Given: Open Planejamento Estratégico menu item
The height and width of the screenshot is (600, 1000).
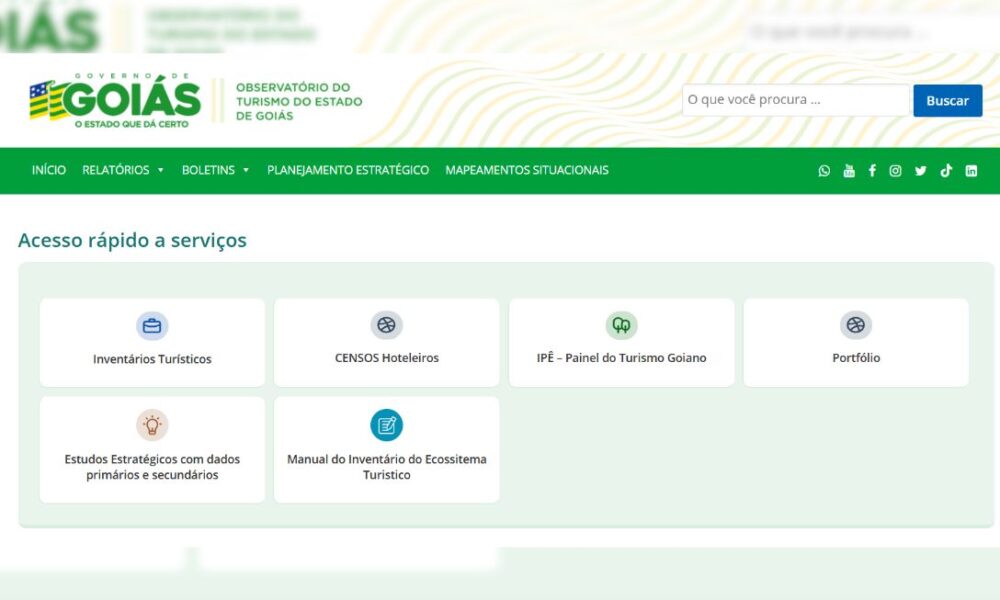Looking at the screenshot, I should coord(348,171).
